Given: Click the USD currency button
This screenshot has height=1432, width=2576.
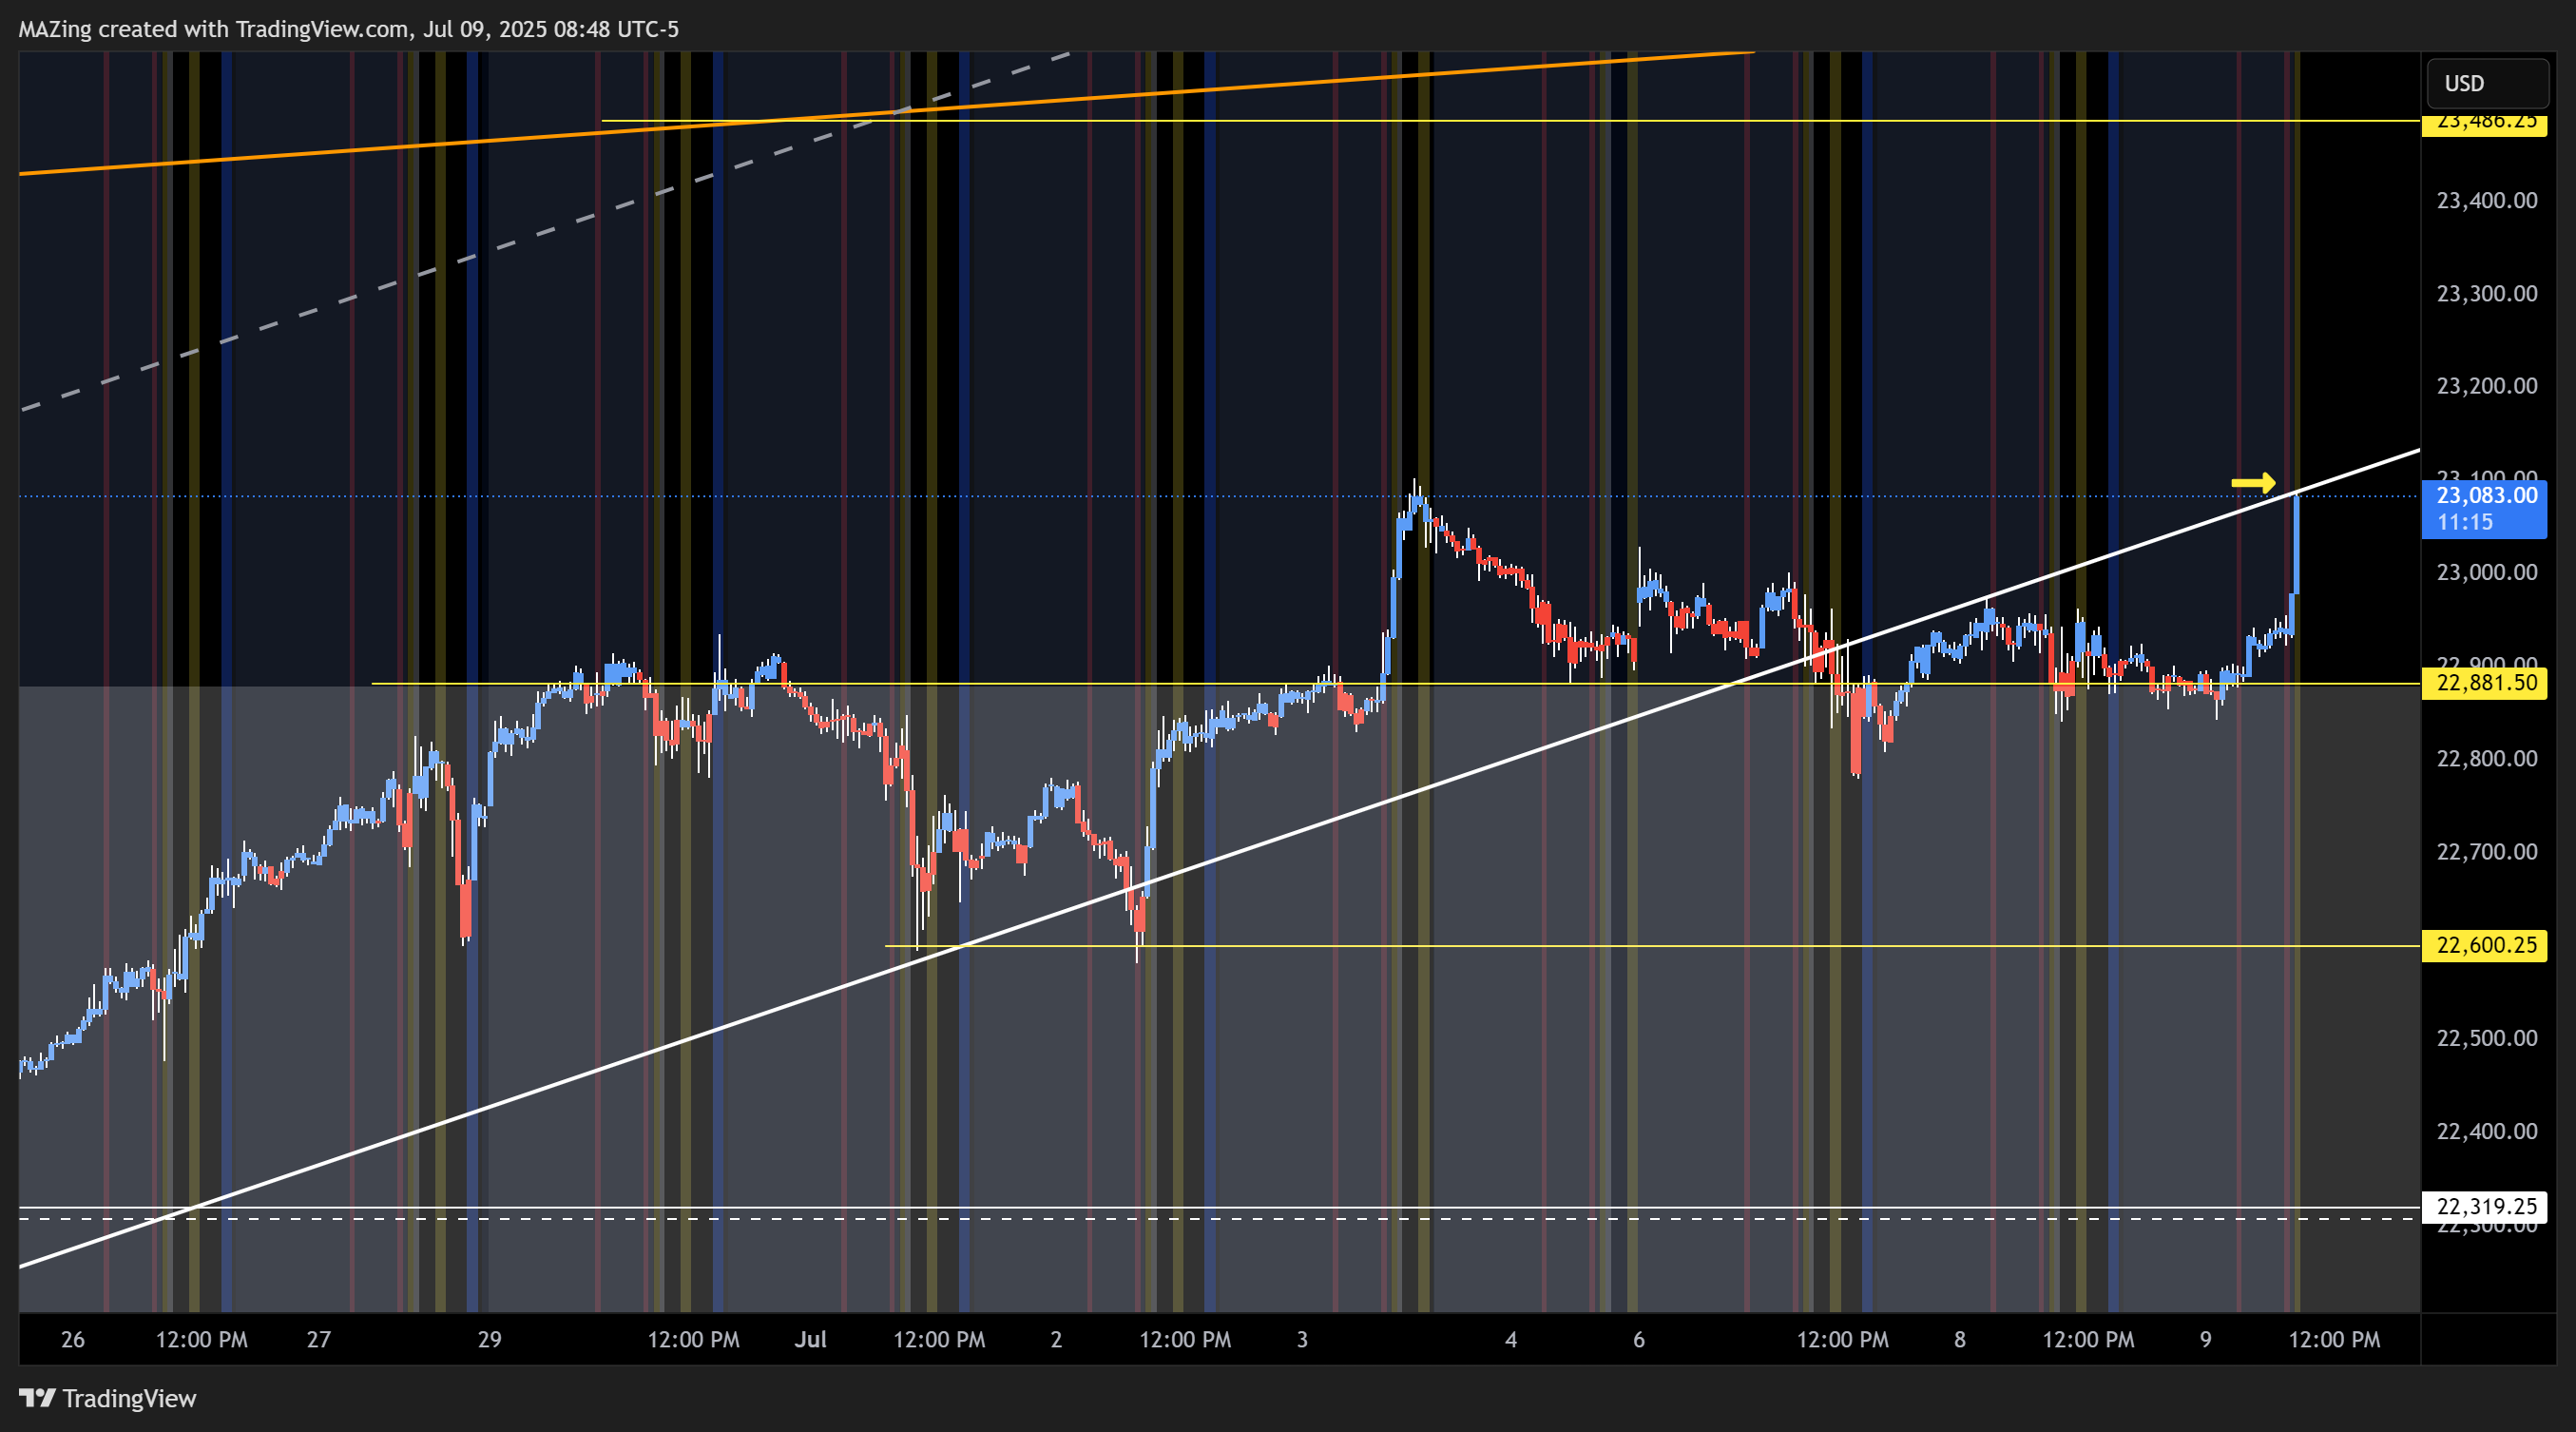Looking at the screenshot, I should point(2487,83).
